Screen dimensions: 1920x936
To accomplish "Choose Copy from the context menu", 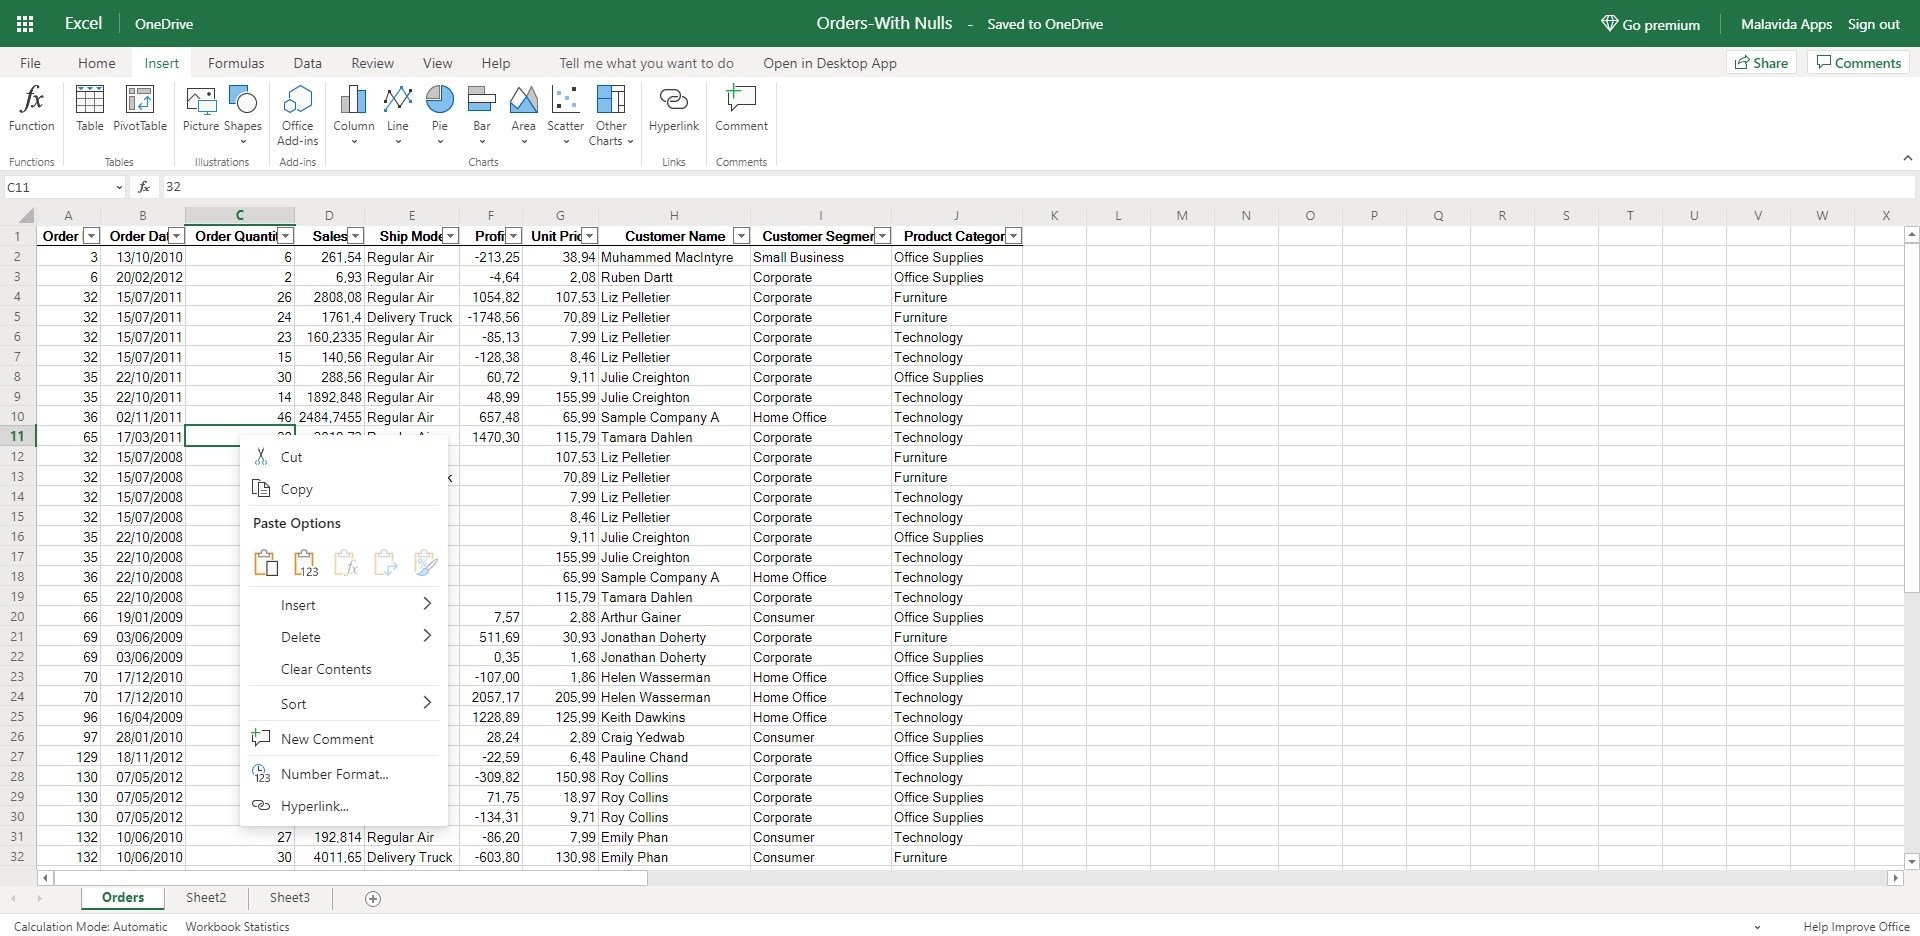I will (344, 489).
